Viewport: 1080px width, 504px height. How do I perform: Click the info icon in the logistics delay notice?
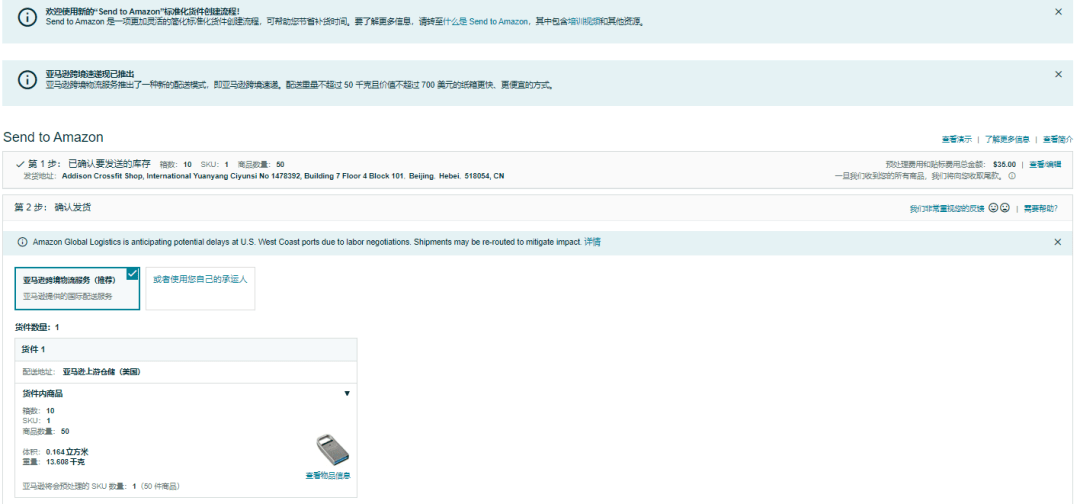tap(23, 242)
